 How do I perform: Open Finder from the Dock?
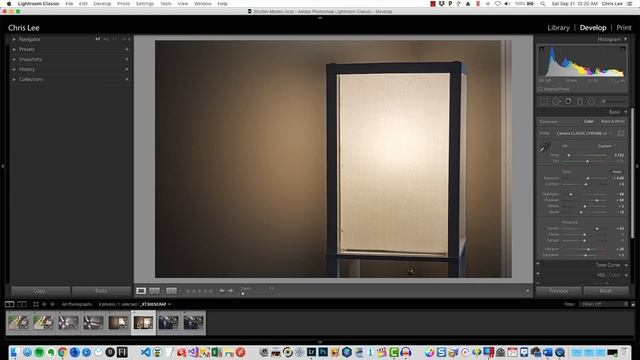[15, 352]
